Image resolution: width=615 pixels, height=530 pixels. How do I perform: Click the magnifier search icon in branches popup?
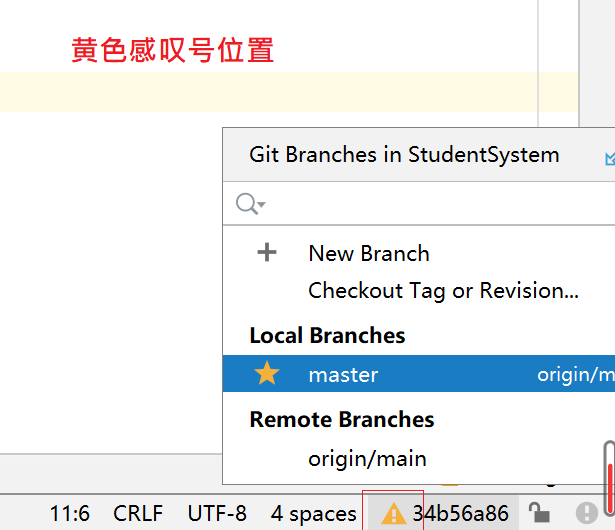(247, 205)
